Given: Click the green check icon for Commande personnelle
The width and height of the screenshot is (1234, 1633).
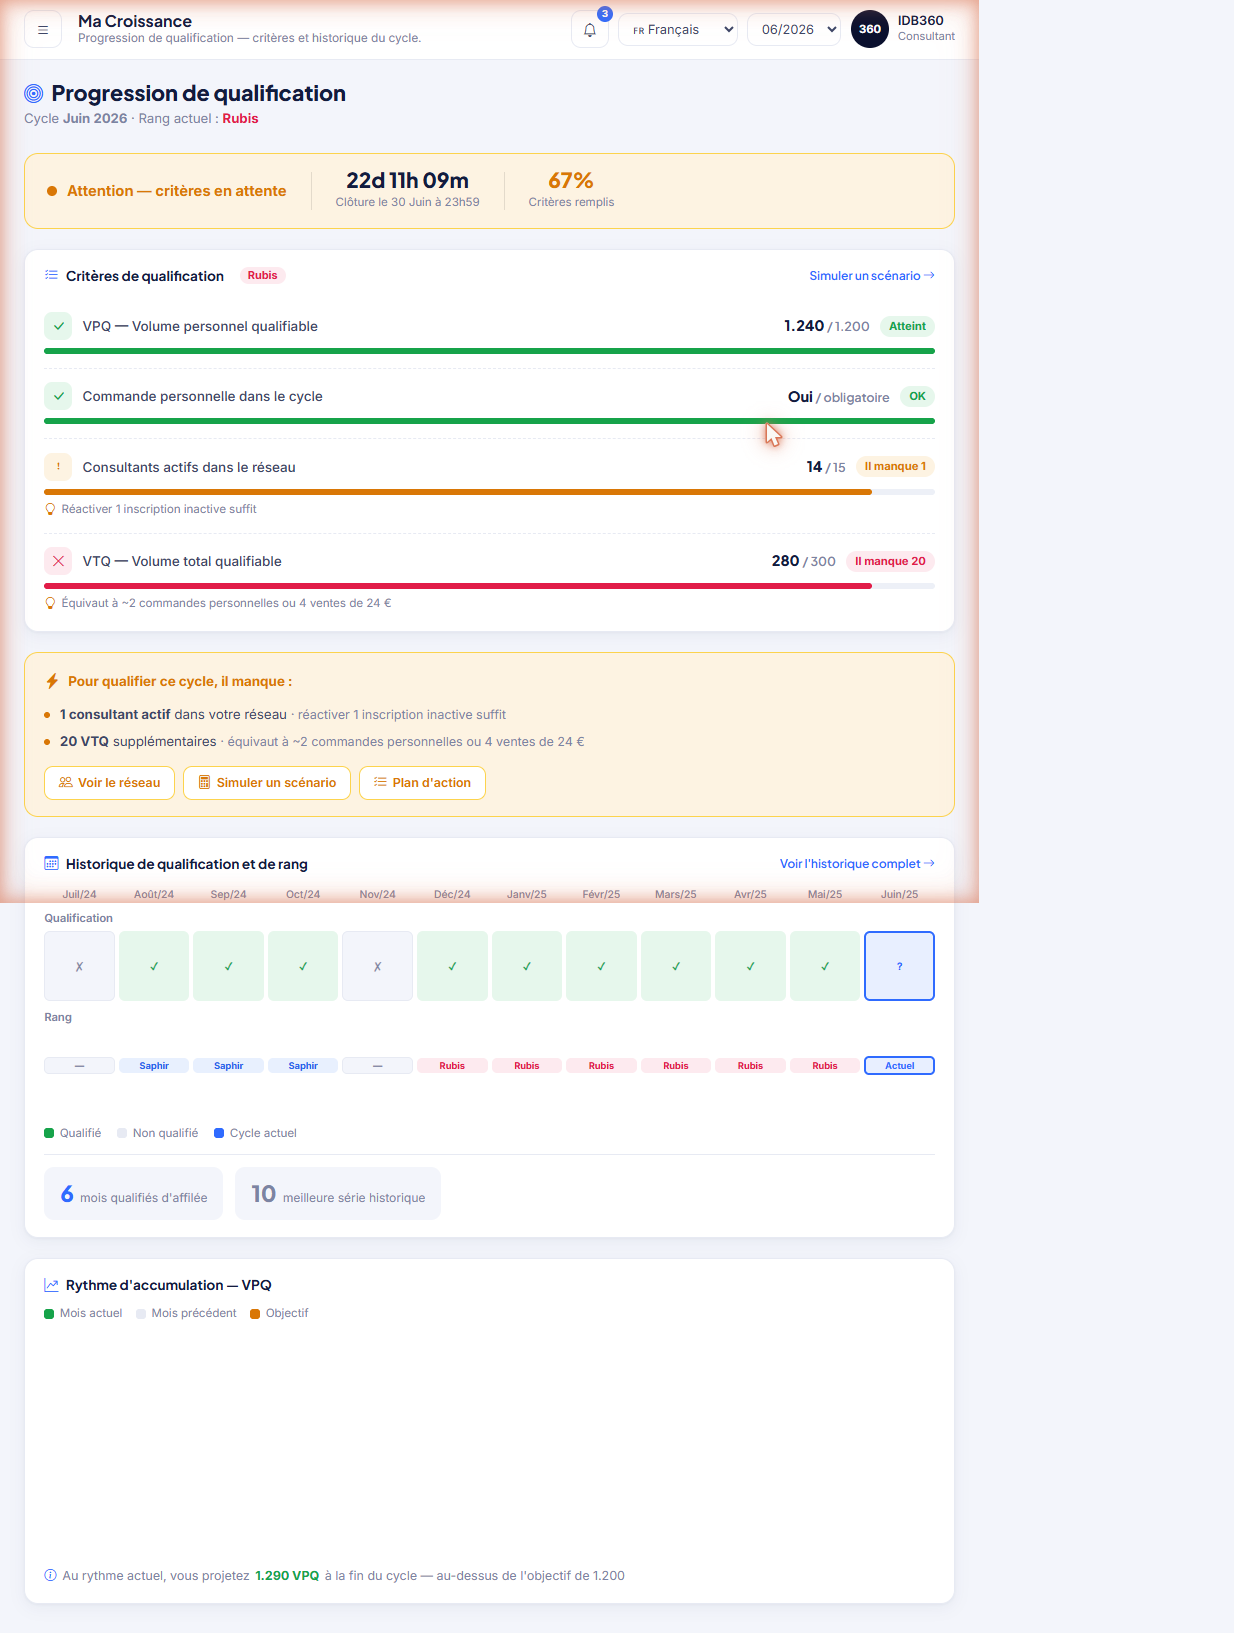Looking at the screenshot, I should (x=58, y=396).
